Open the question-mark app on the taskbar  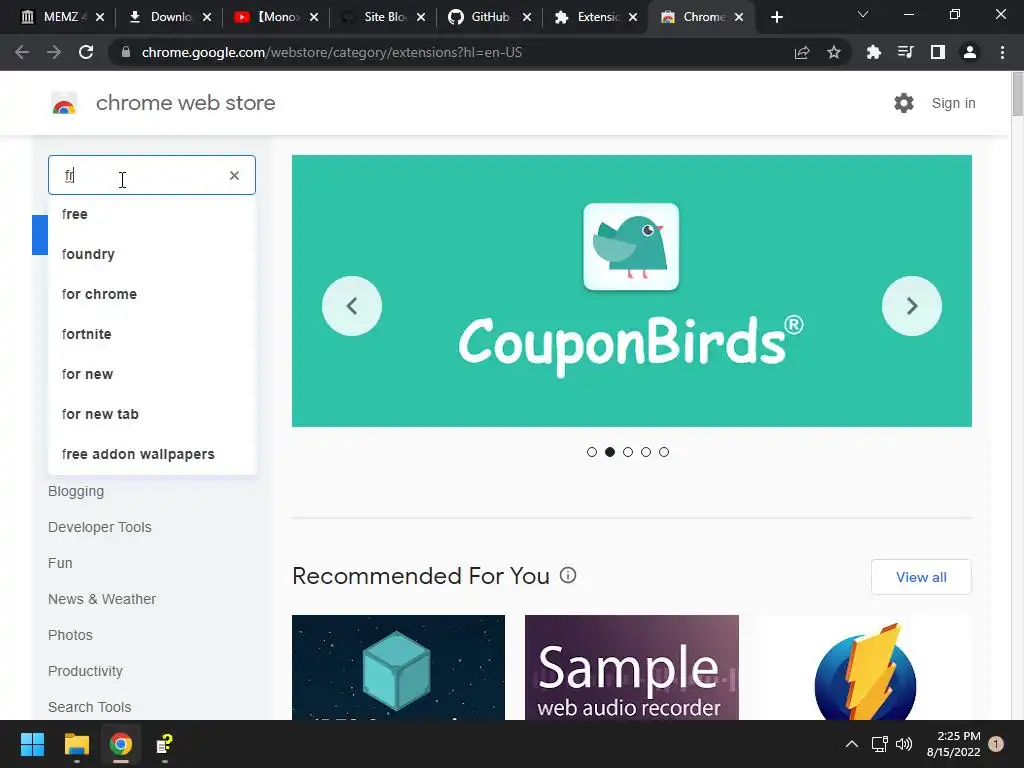click(x=164, y=744)
